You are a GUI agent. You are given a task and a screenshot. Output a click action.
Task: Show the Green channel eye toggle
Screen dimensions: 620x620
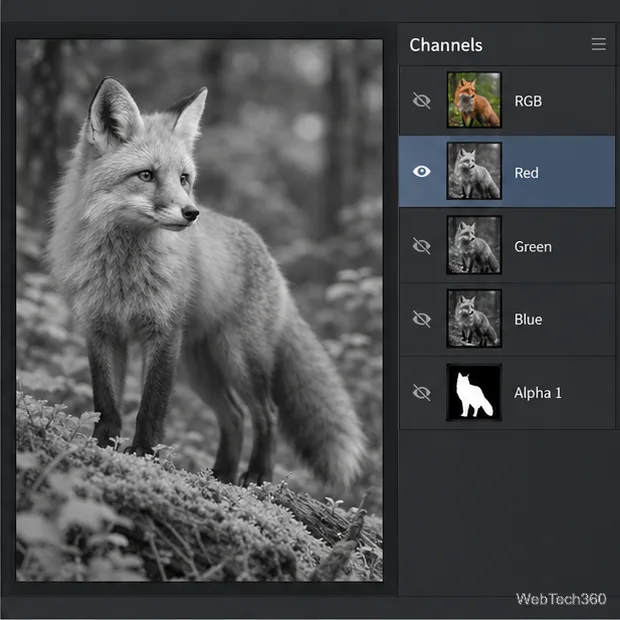tap(422, 246)
